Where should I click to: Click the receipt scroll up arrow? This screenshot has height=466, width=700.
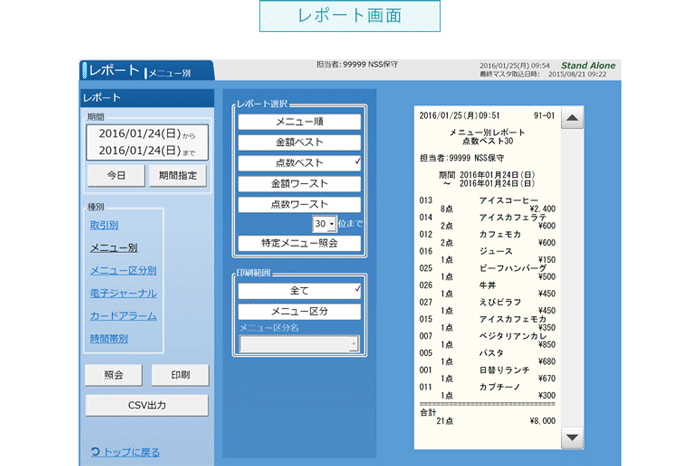(572, 118)
